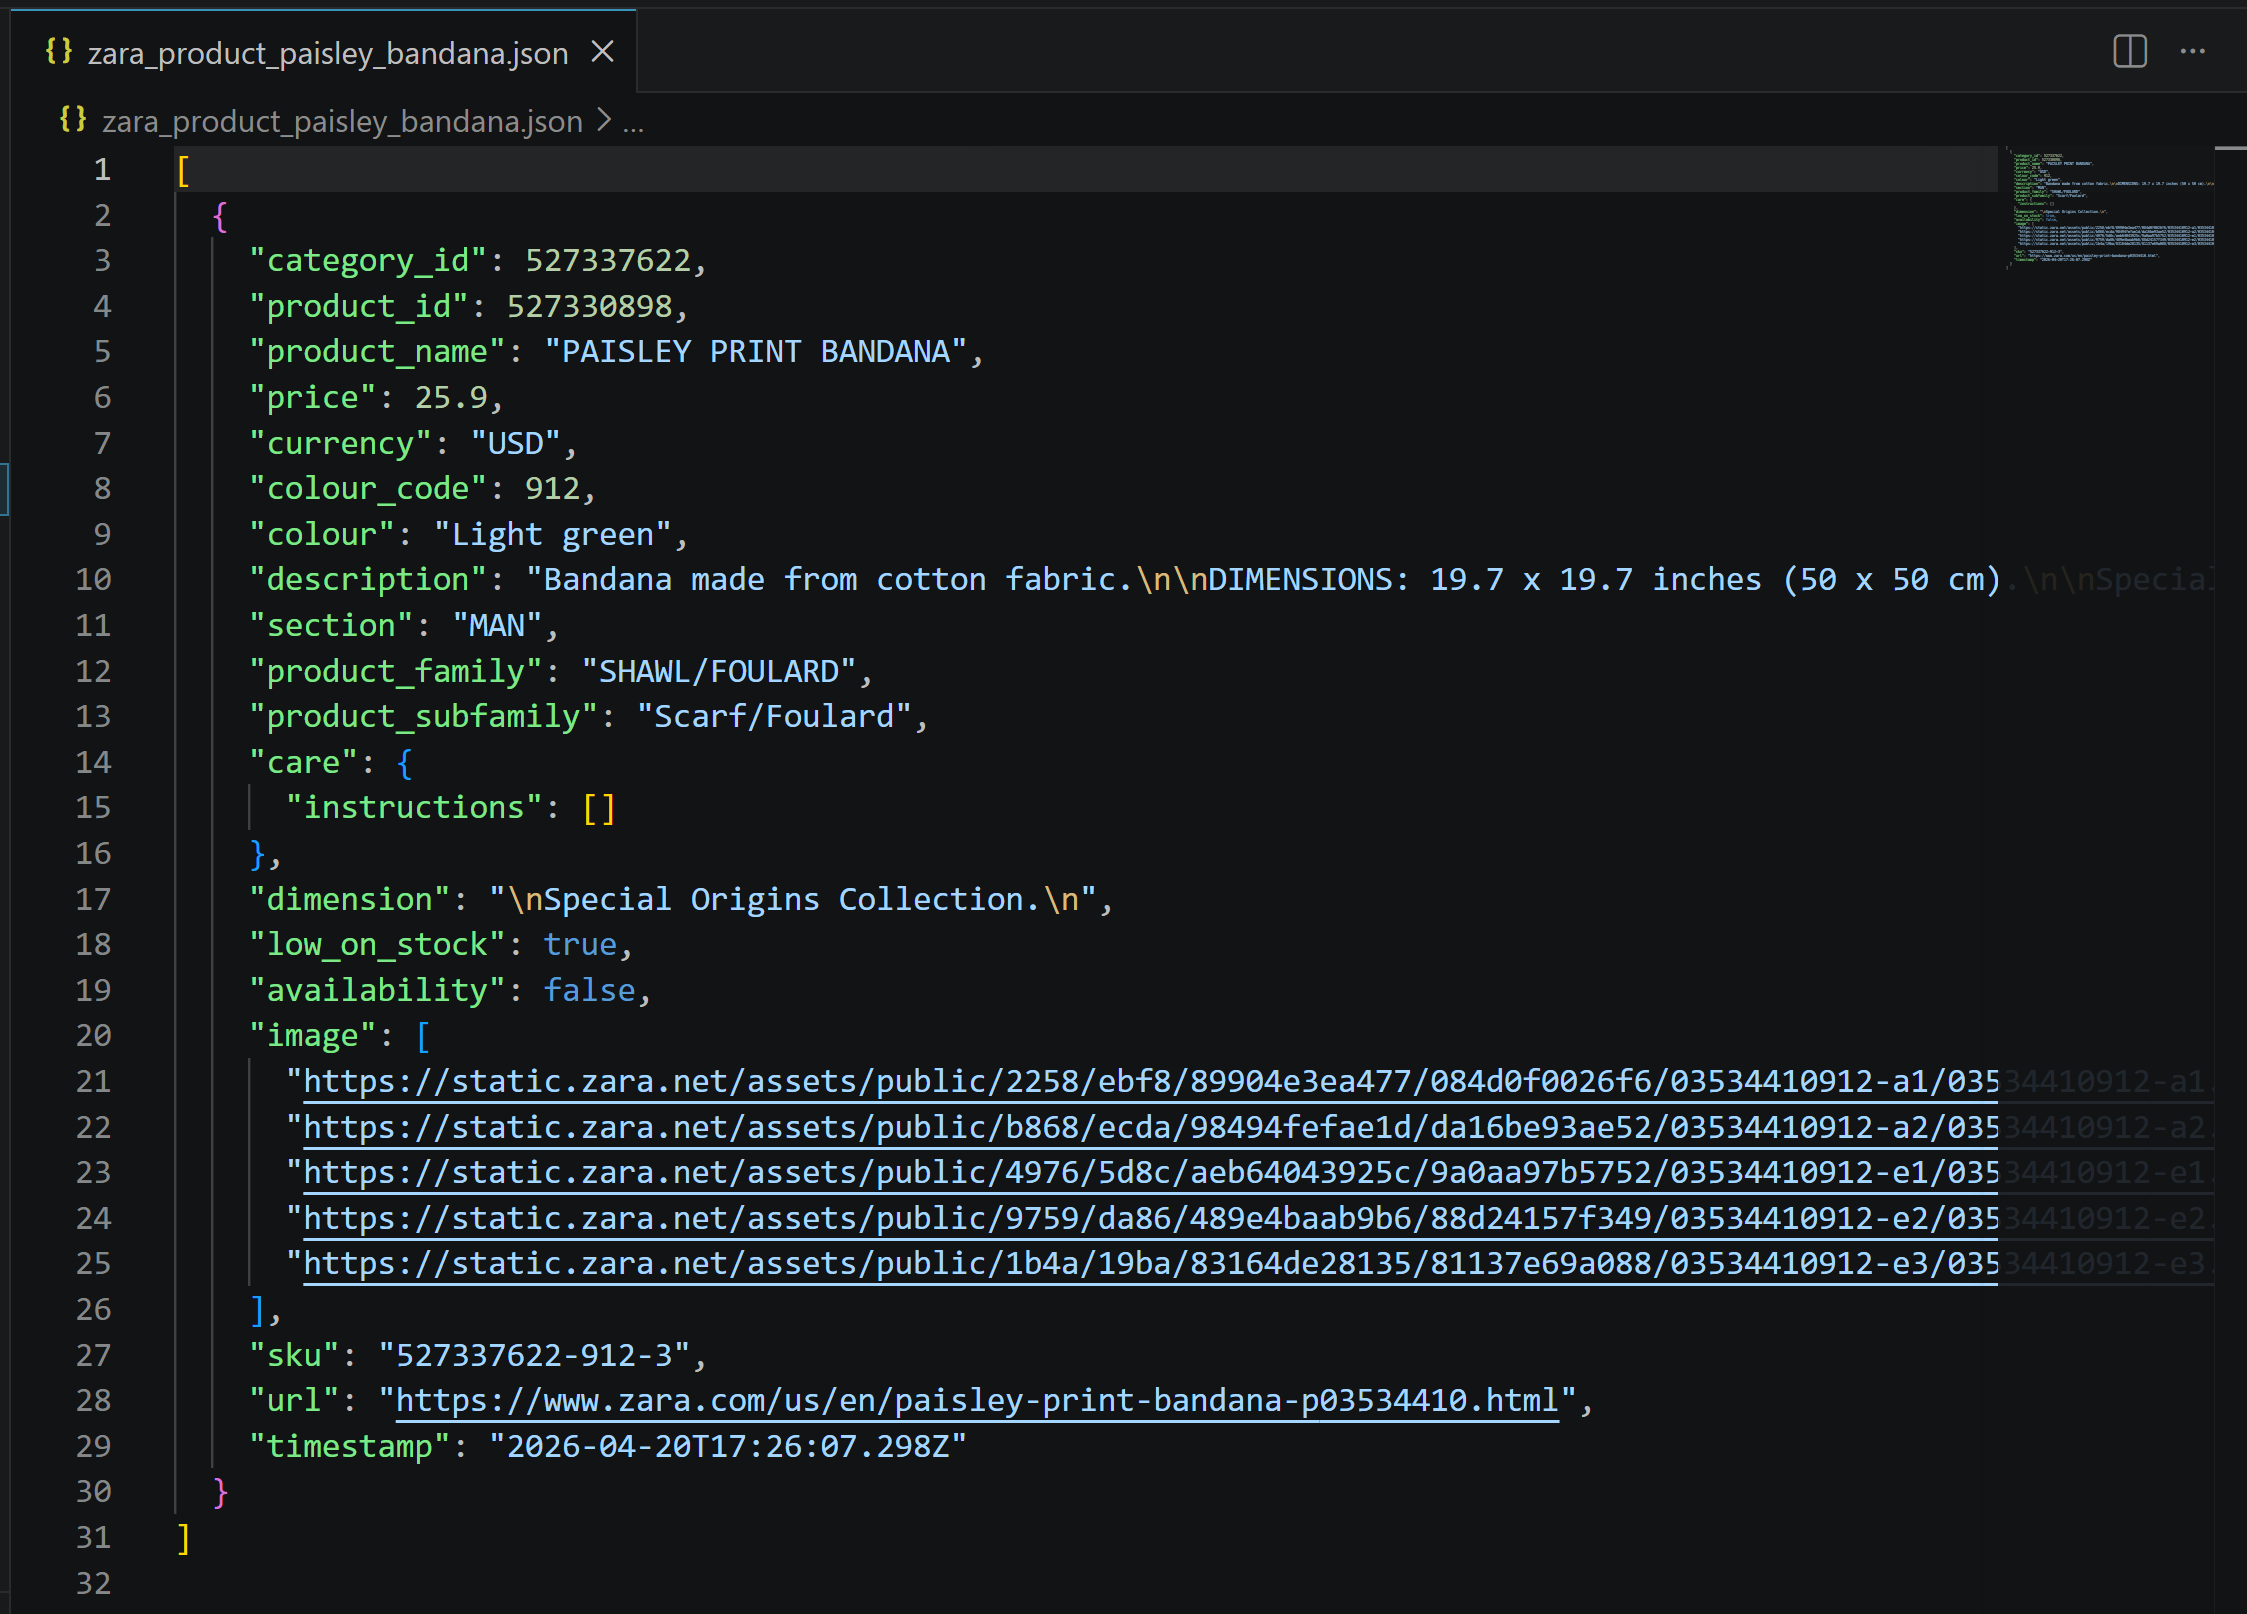Click the vertical scrollbar slider at top right
2247x1614 pixels.
click(2231, 150)
